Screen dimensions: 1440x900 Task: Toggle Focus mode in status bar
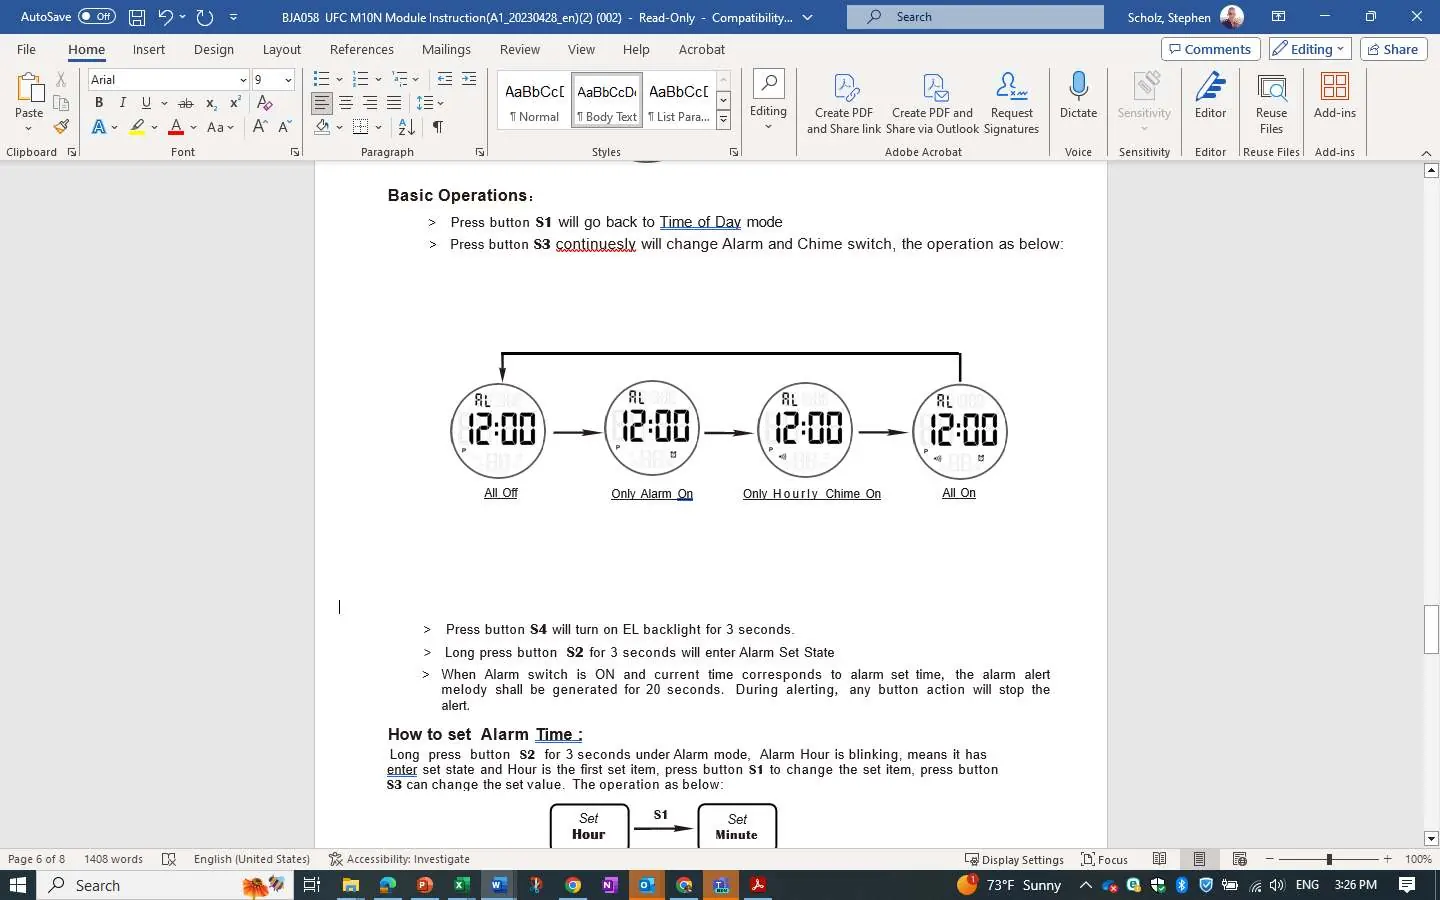(x=1105, y=859)
